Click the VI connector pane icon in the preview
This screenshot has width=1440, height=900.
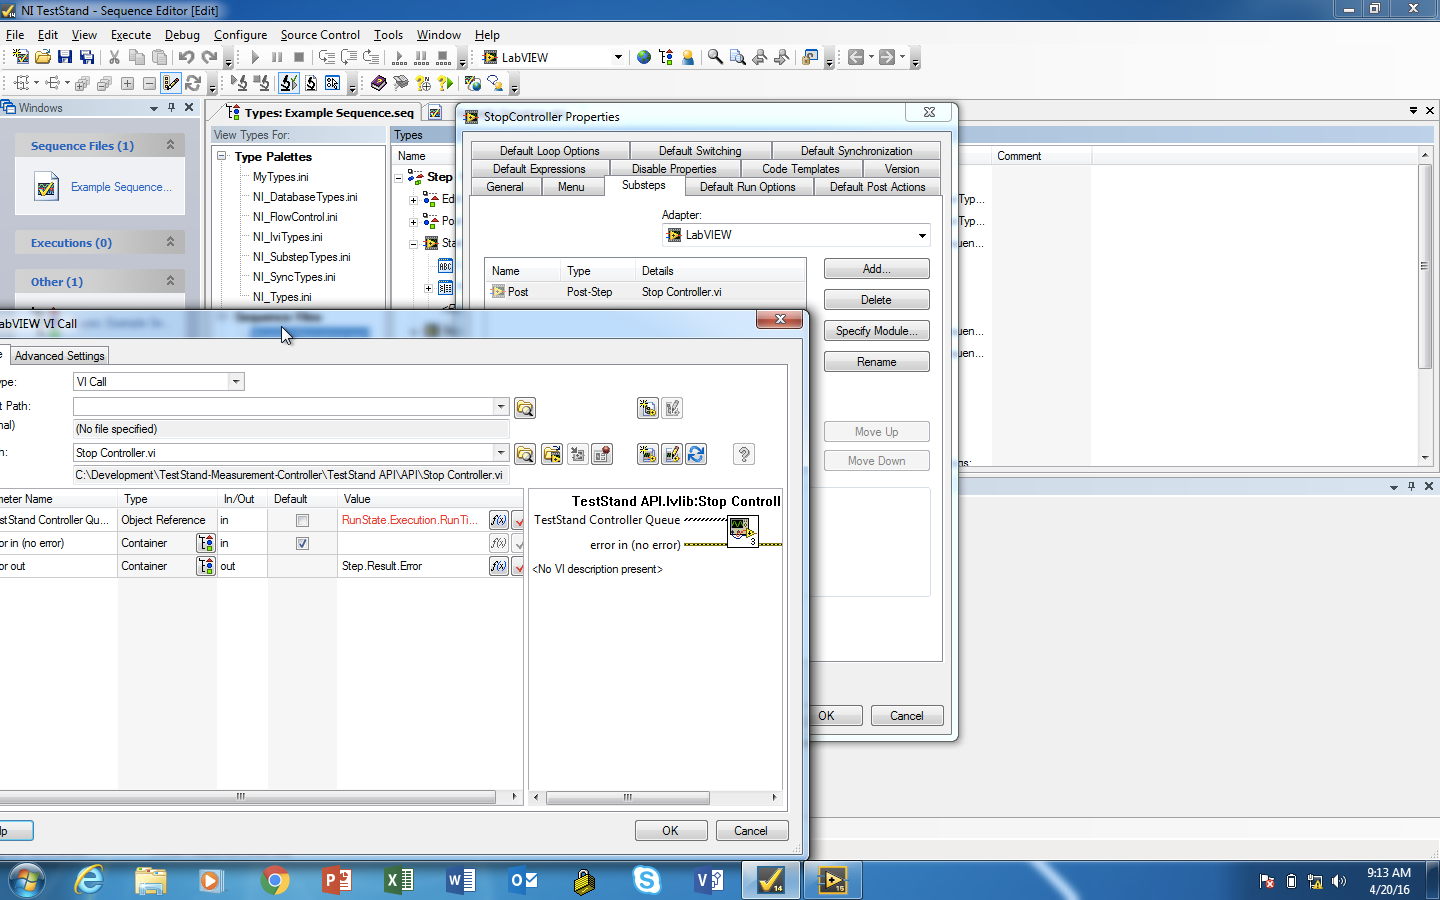(742, 531)
